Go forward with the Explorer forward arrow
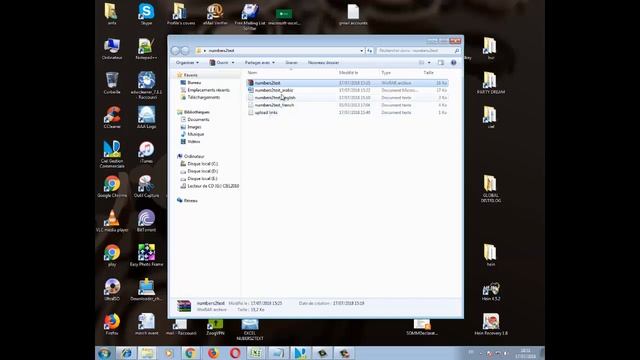Image resolution: width=640 pixels, height=360 pixels. pyautogui.click(x=185, y=51)
